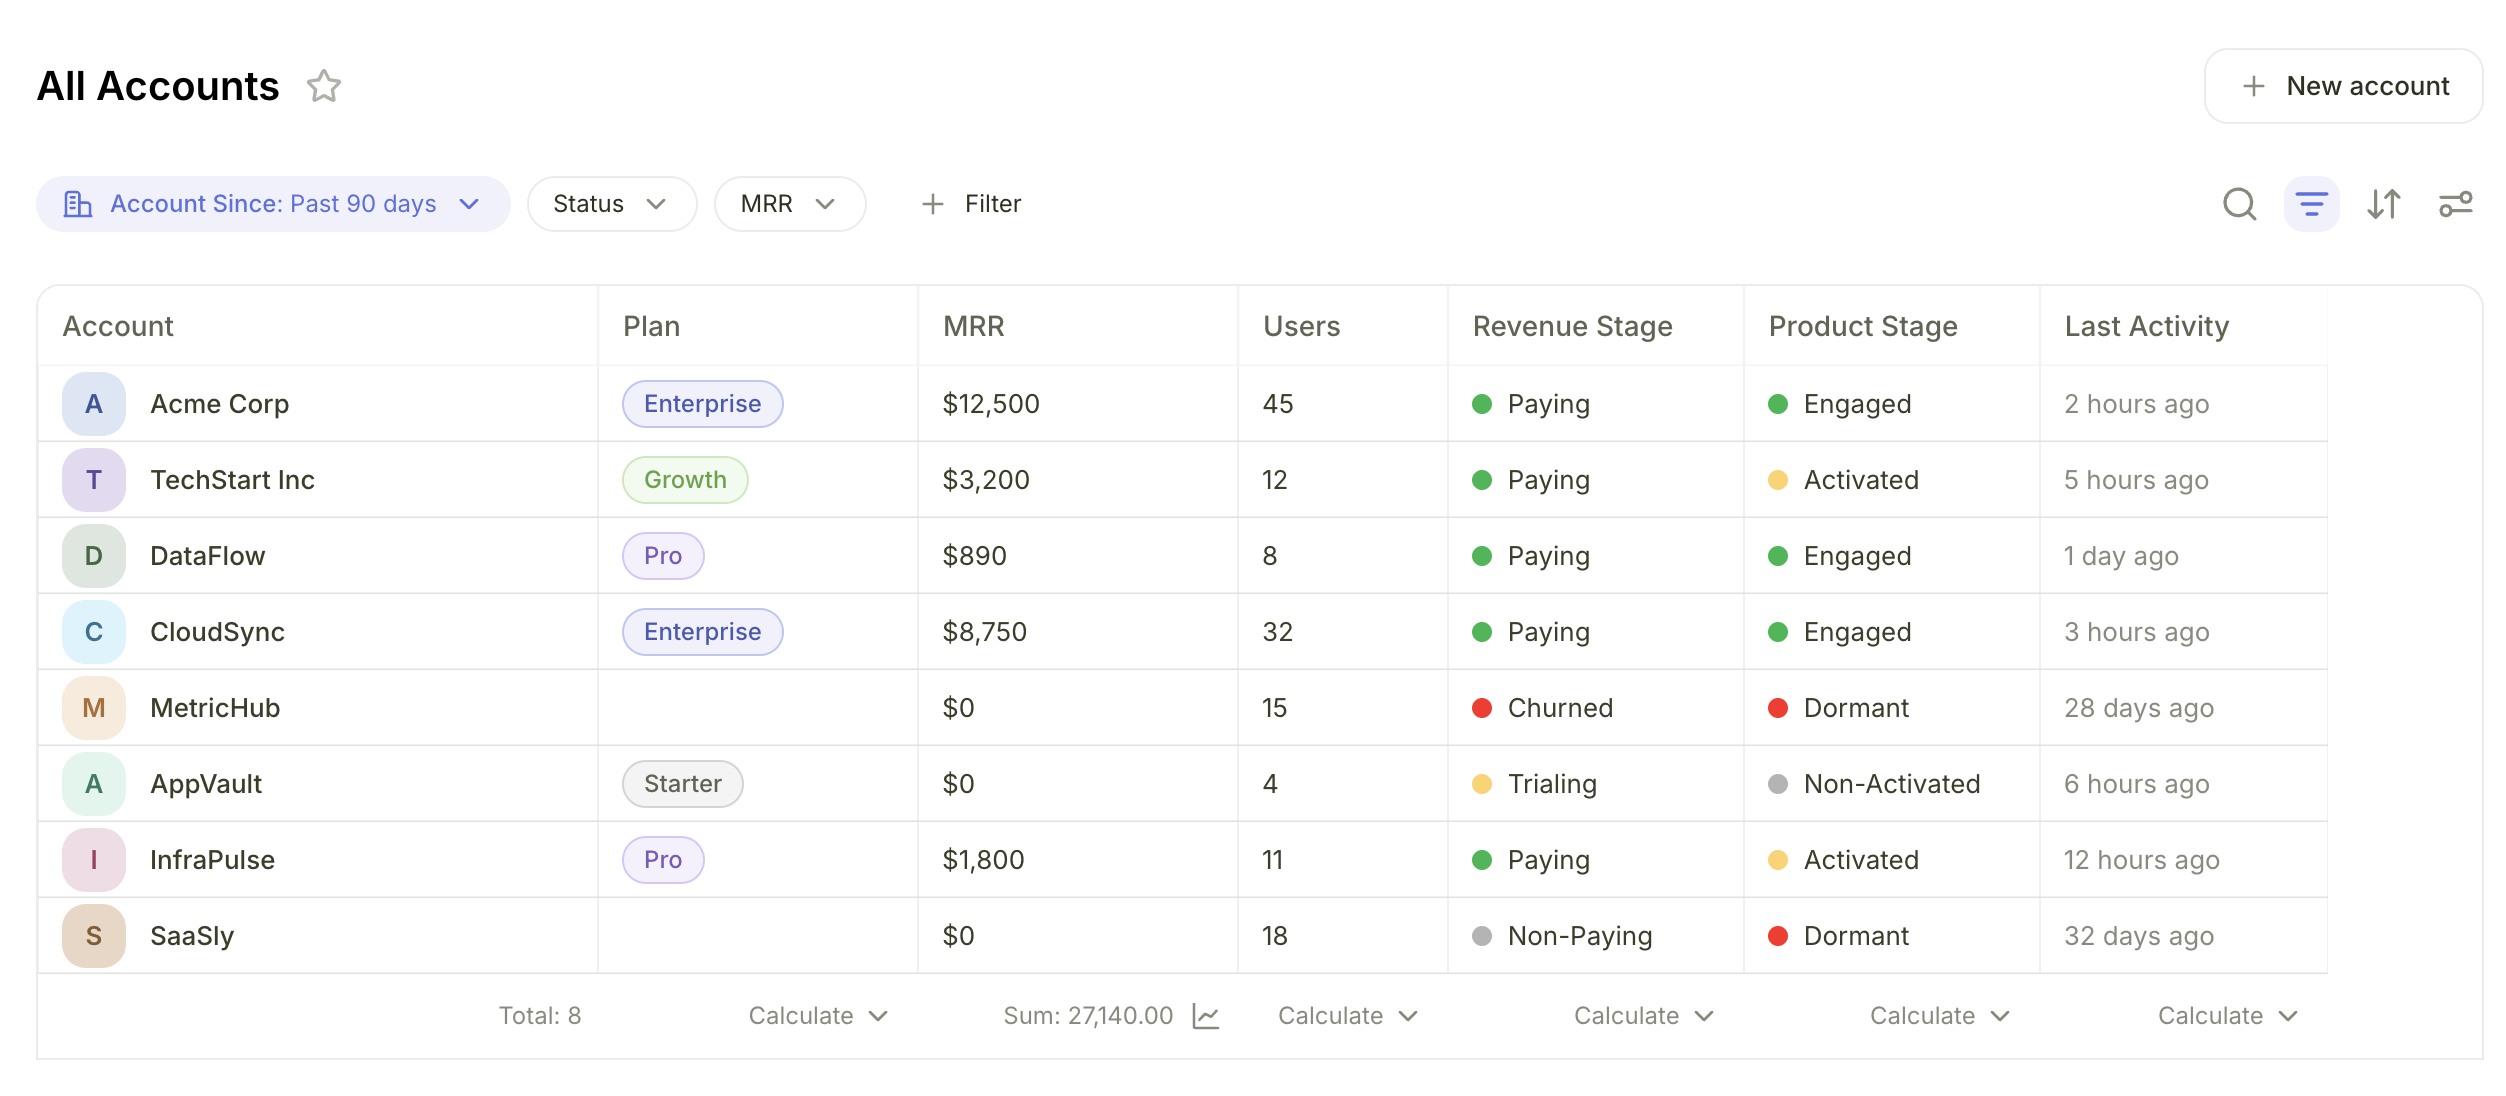2506x1096 pixels.
Task: Open the Status filter dropdown
Action: click(611, 203)
